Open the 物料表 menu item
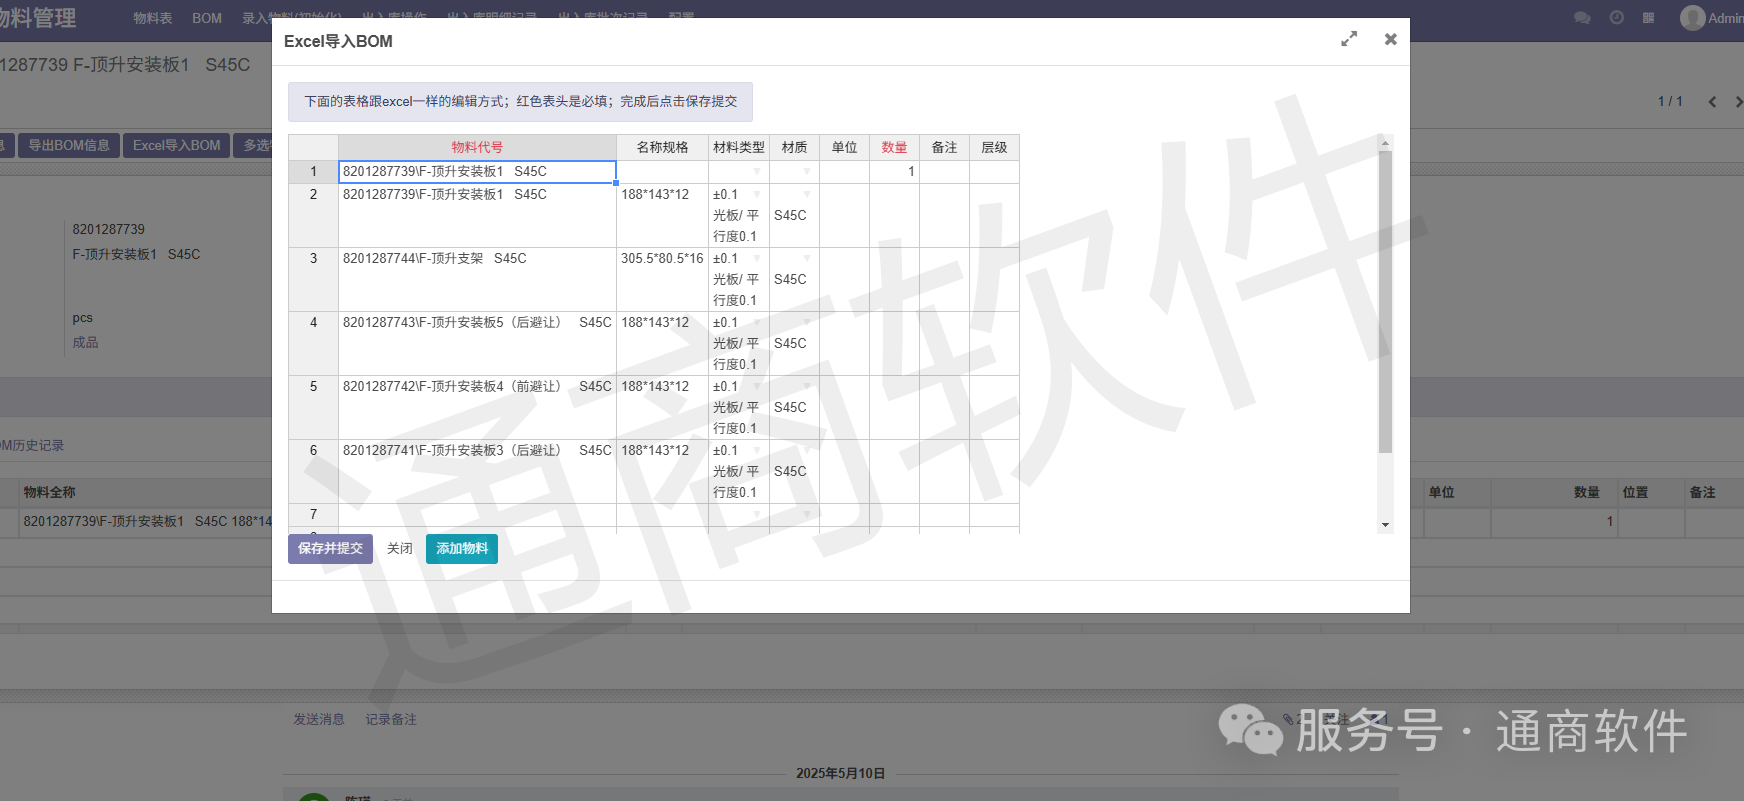The image size is (1744, 801). tap(153, 18)
